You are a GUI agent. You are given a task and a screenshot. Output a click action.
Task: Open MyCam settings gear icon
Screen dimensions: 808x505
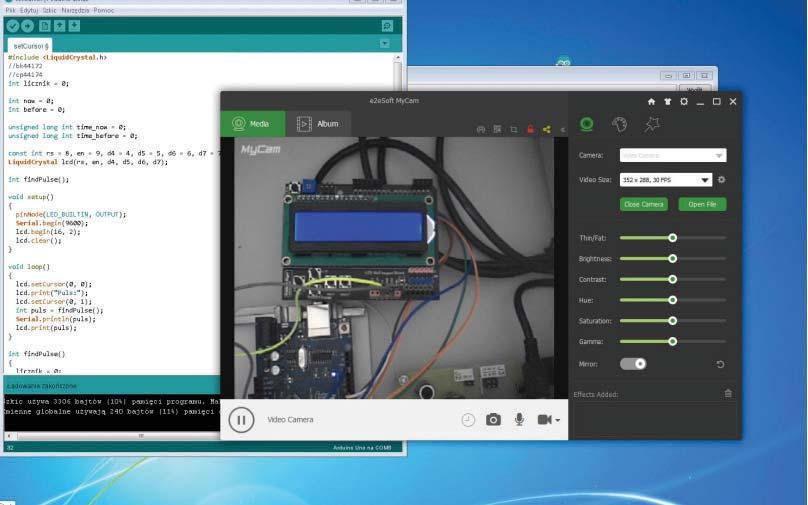tap(684, 102)
